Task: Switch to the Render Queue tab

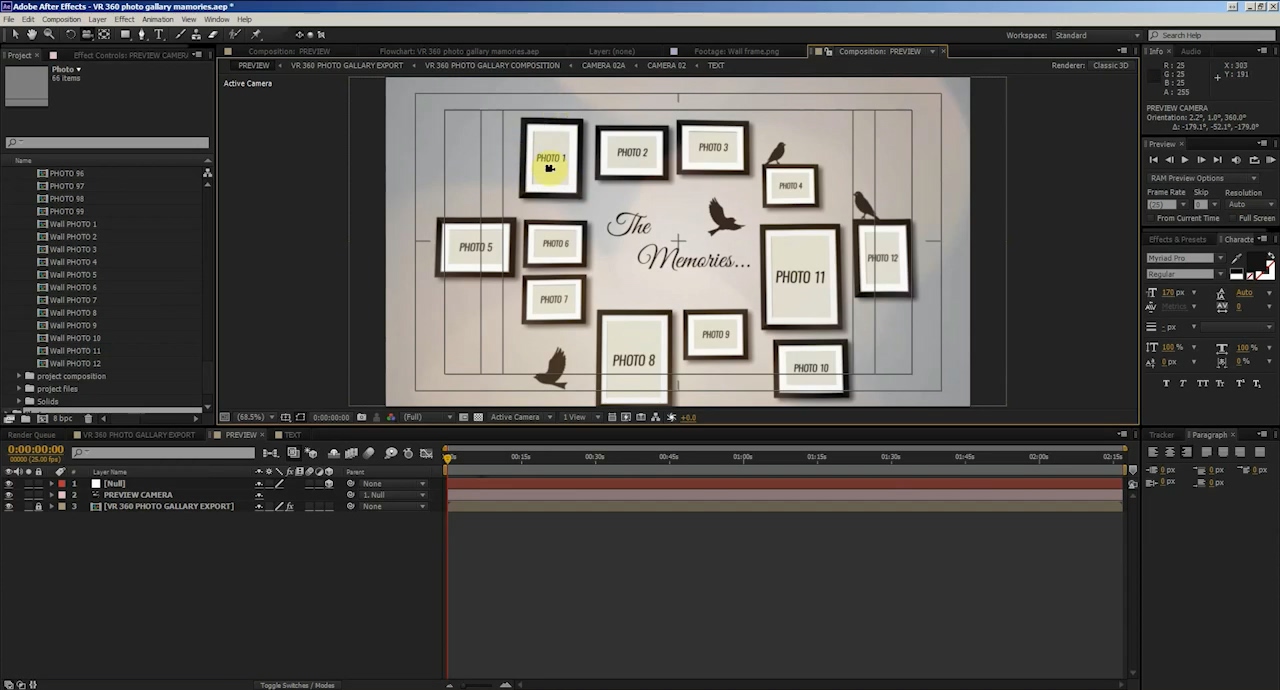Action: coord(32,435)
